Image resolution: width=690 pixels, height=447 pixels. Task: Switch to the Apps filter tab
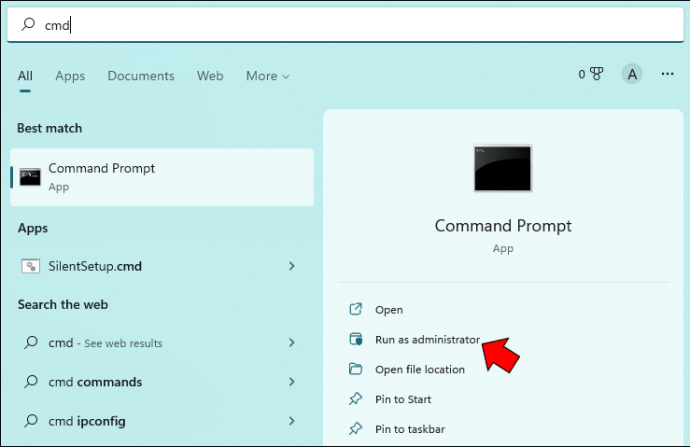click(x=70, y=76)
